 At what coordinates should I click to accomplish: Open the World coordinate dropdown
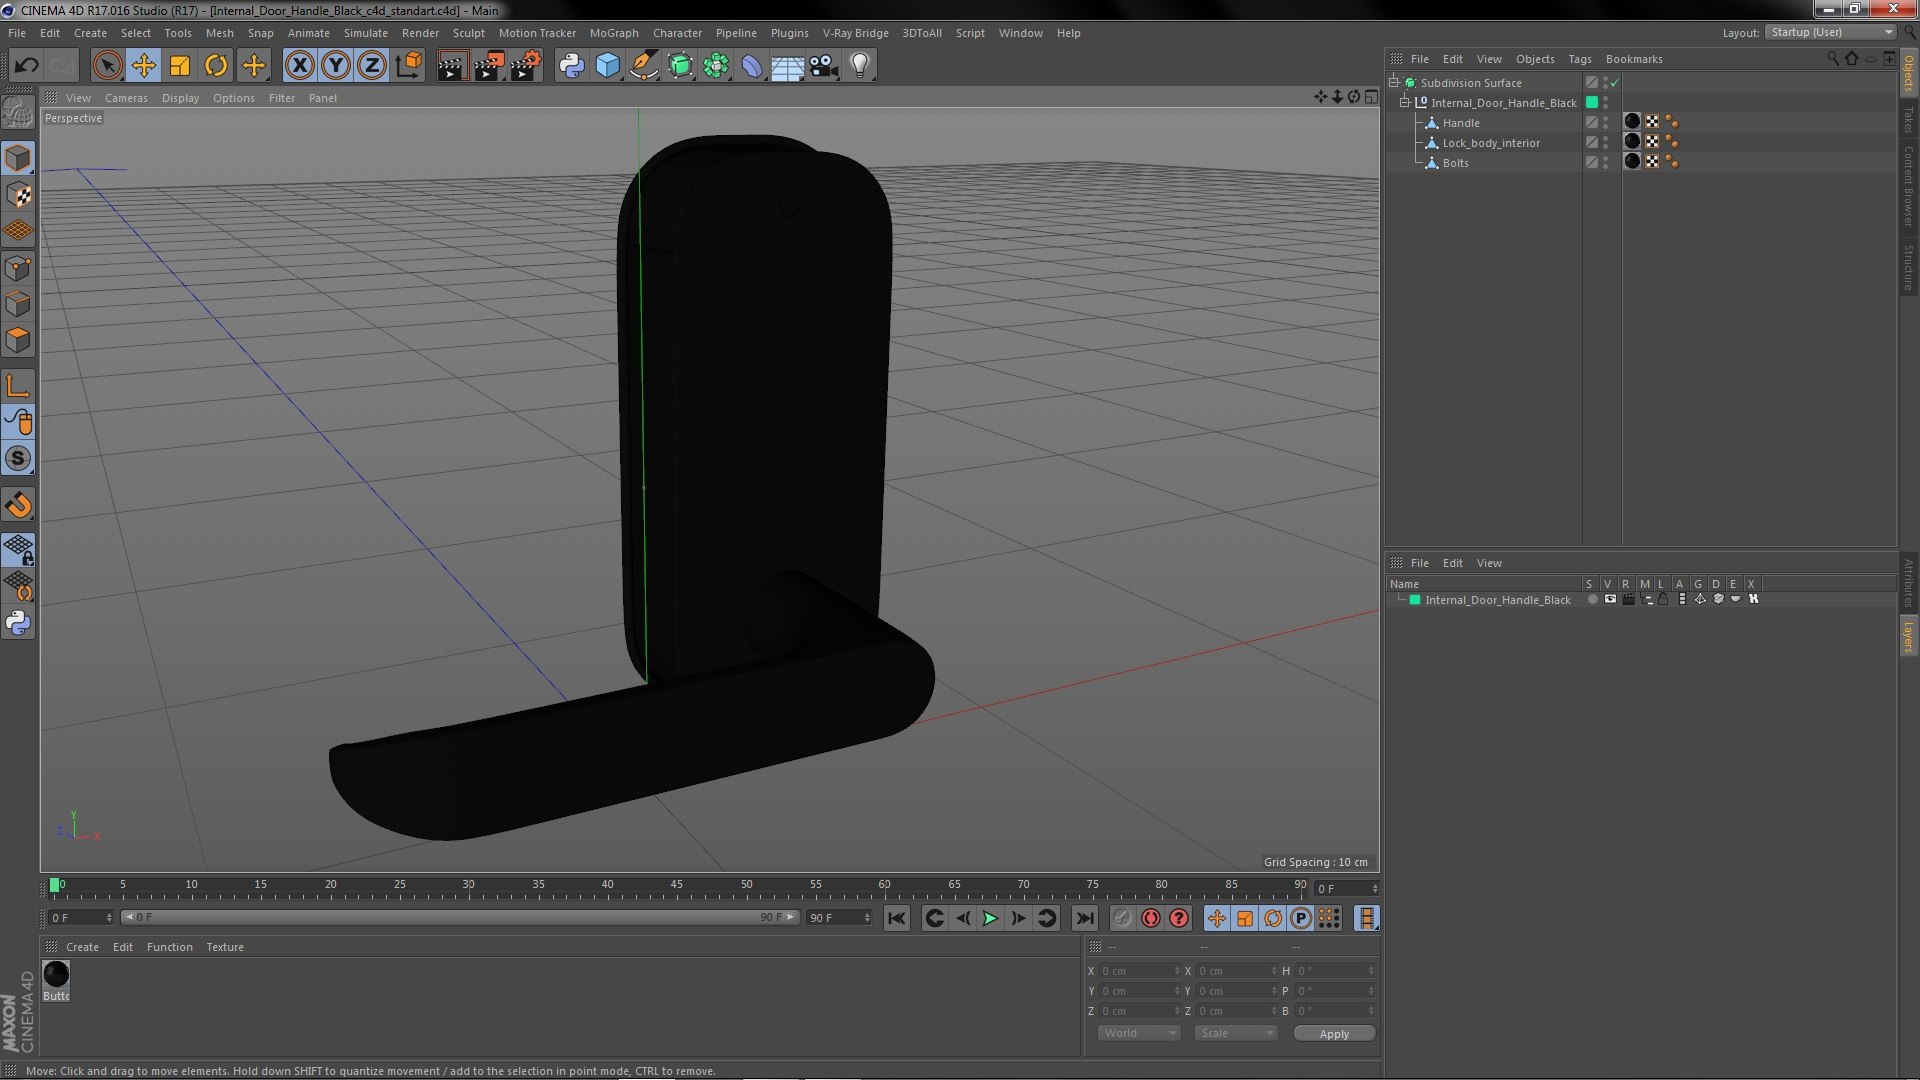[1139, 1033]
